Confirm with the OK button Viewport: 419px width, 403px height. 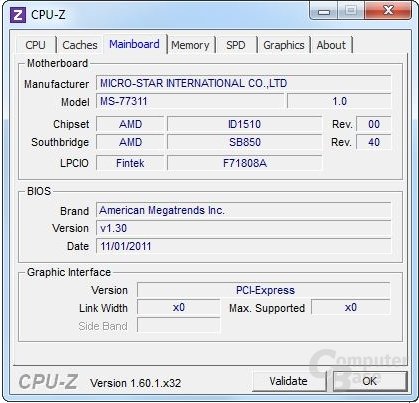(x=370, y=381)
